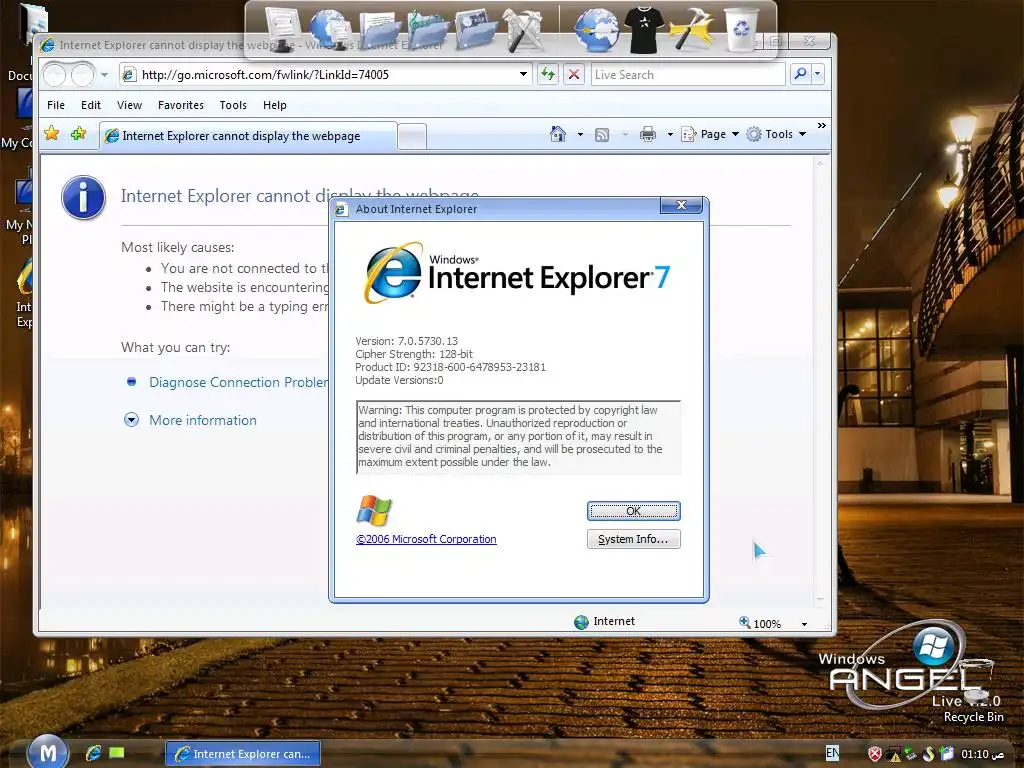This screenshot has width=1024, height=768.
Task: Click the EN language indicator on the taskbar
Action: coord(832,753)
